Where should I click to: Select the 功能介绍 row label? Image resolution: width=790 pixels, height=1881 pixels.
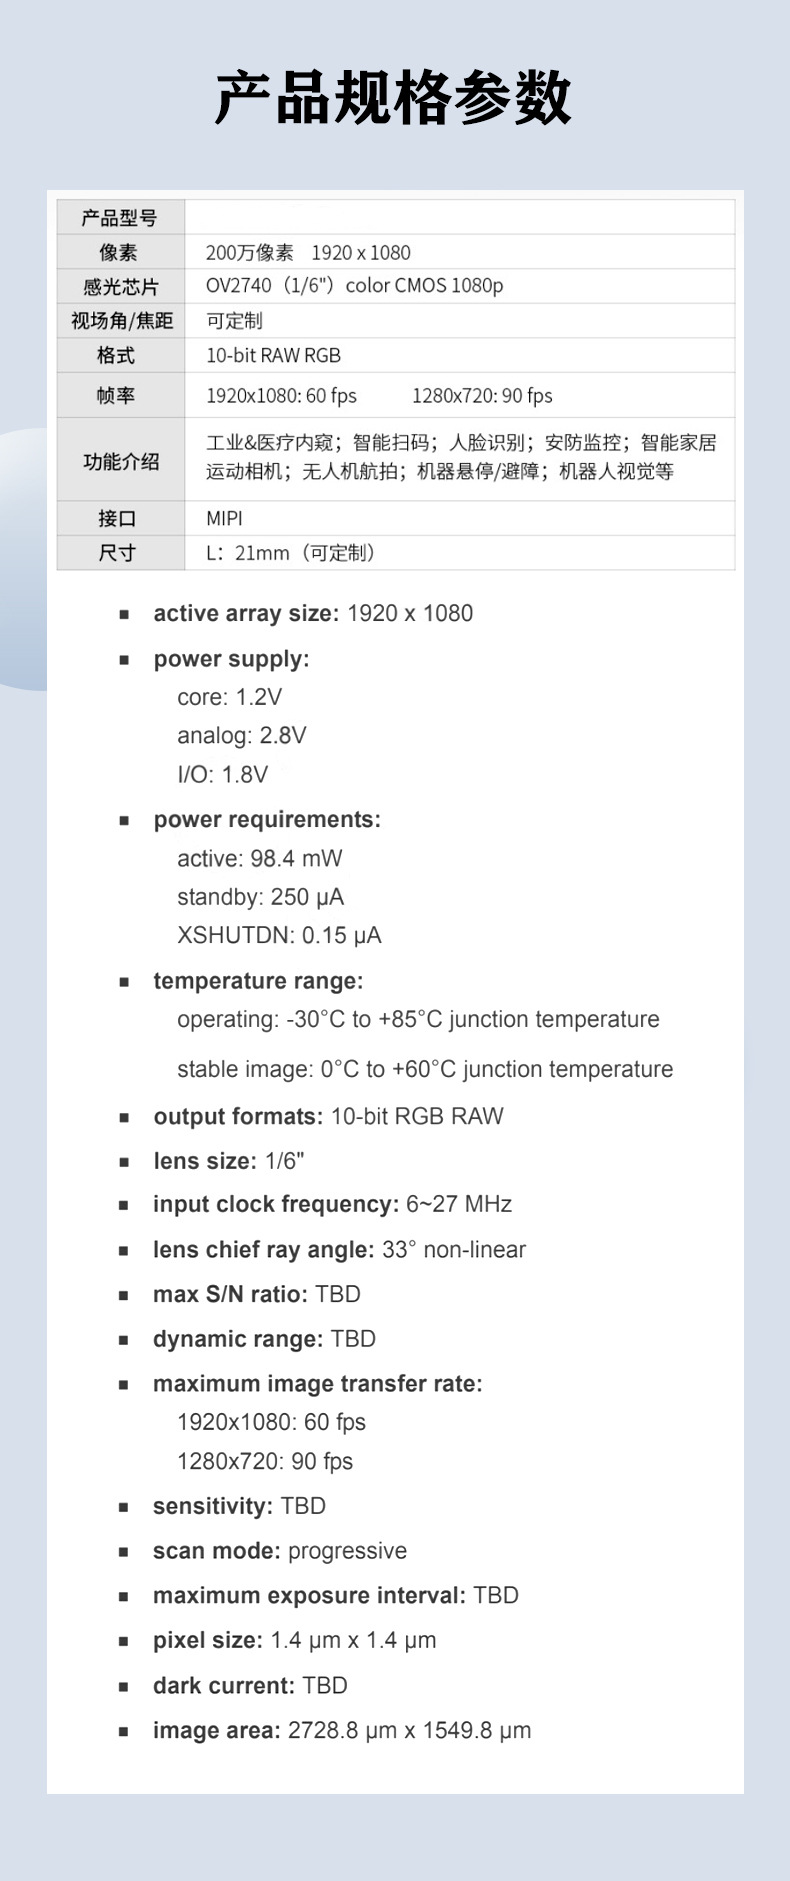(x=121, y=461)
